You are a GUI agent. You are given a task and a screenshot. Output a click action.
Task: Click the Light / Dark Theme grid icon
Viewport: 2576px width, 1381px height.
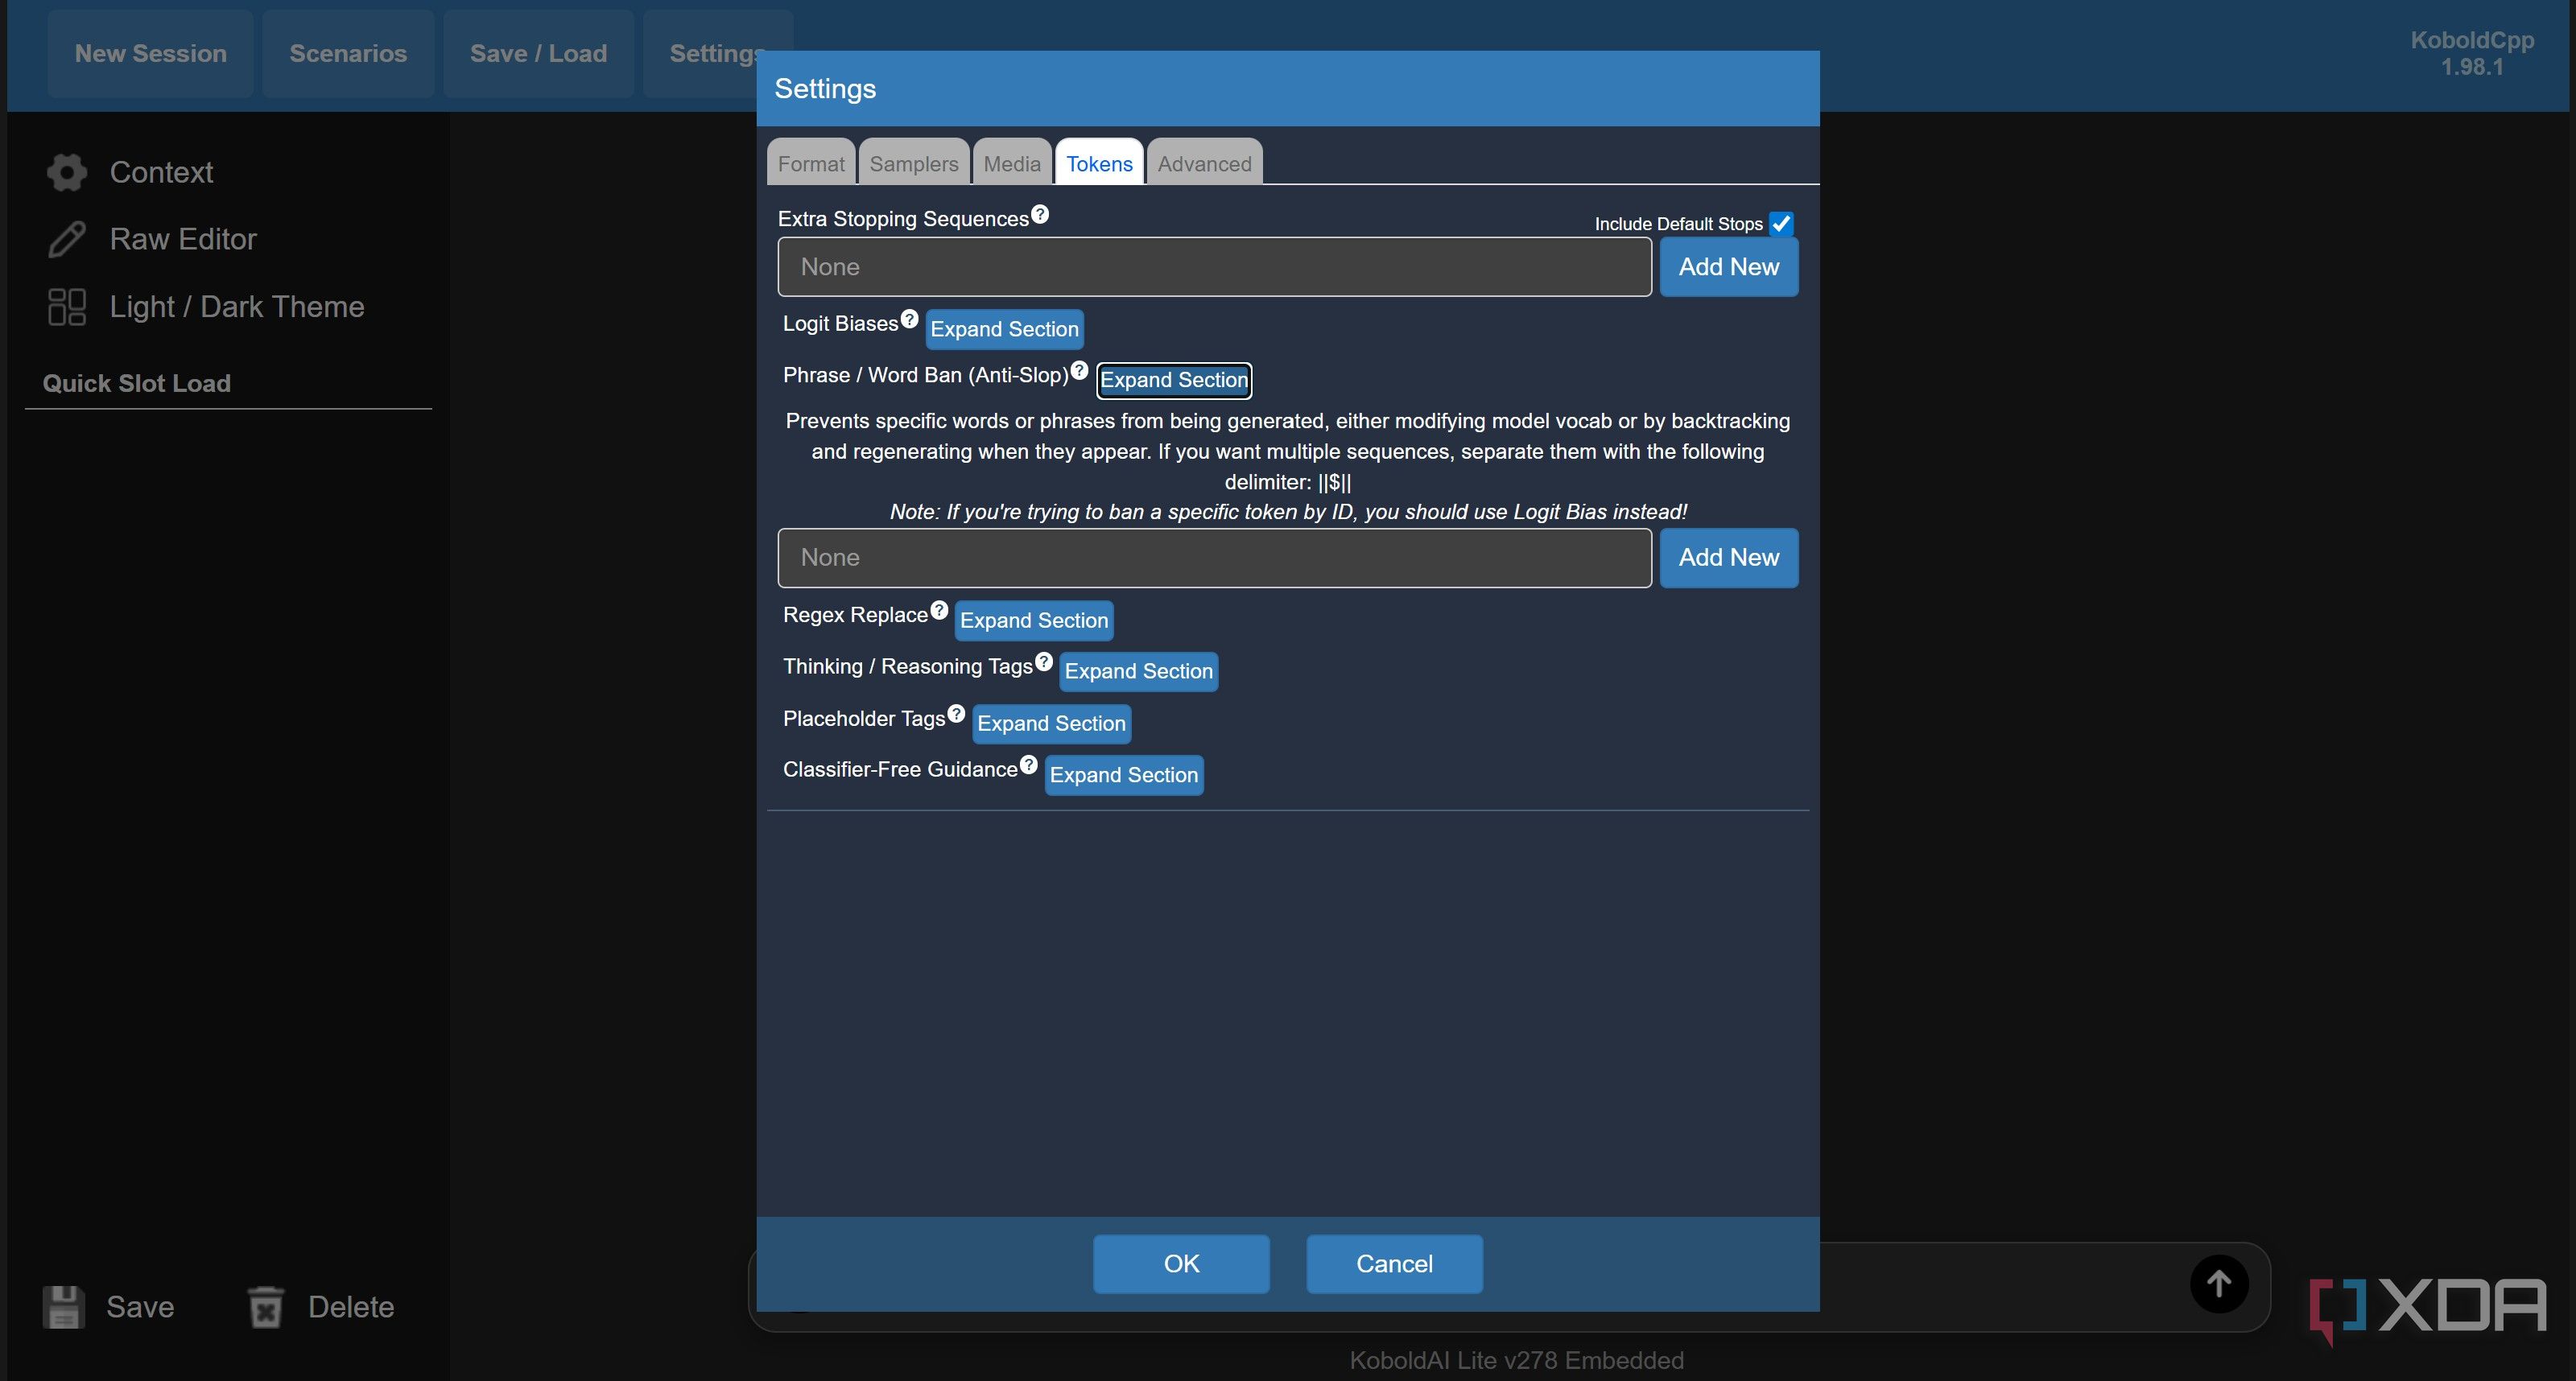pyautogui.click(x=67, y=306)
